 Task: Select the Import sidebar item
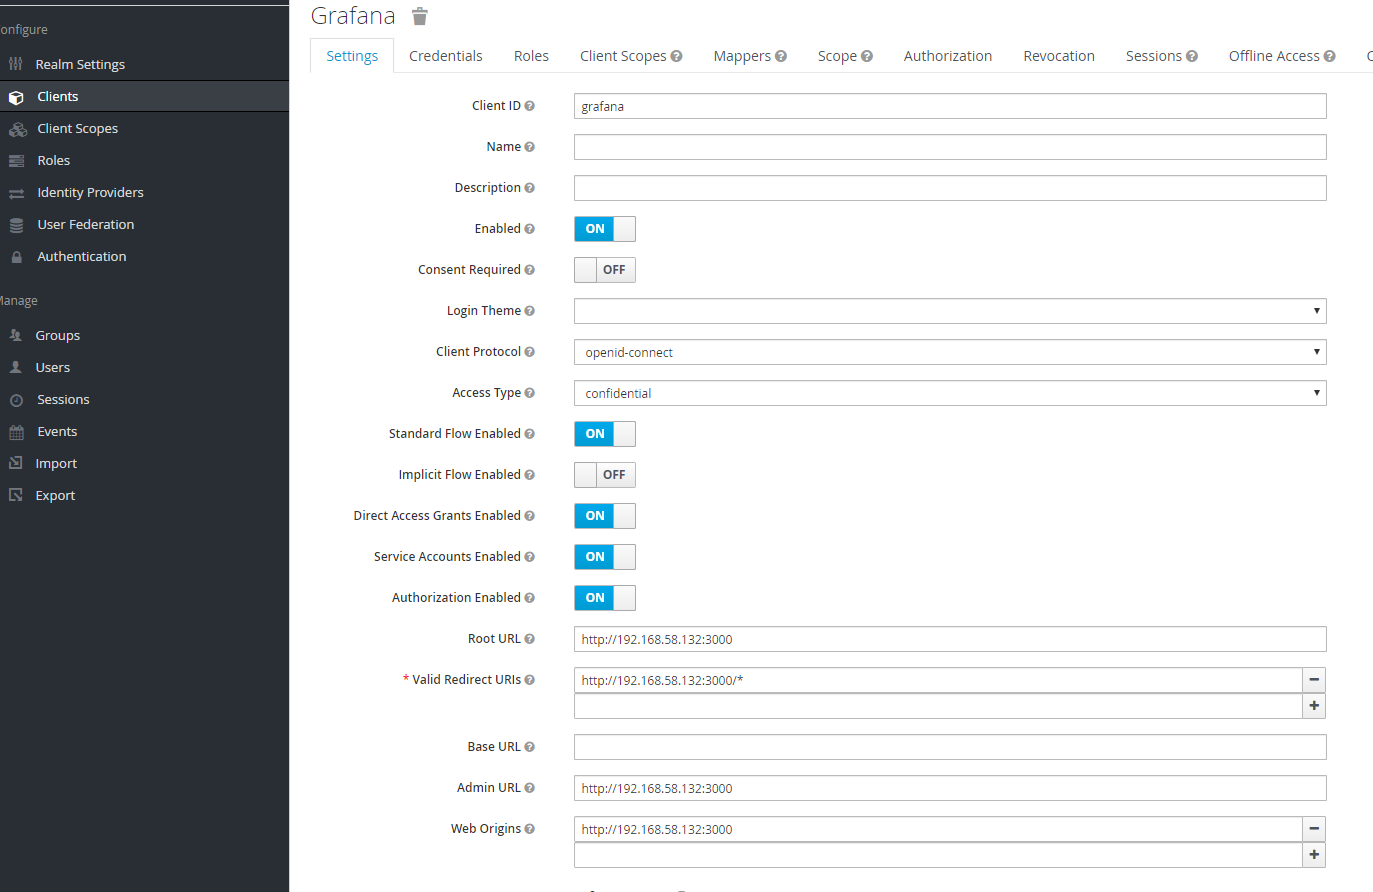[x=57, y=463]
